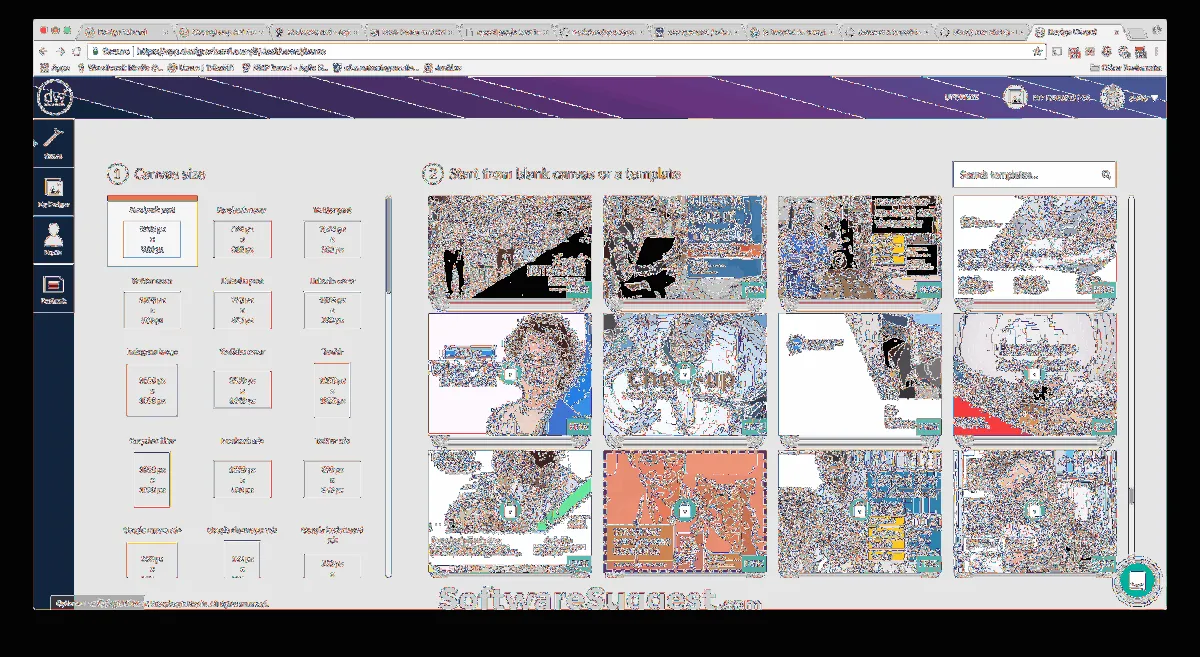Click into the Search templates field
1200x657 pixels.
tap(1033, 175)
